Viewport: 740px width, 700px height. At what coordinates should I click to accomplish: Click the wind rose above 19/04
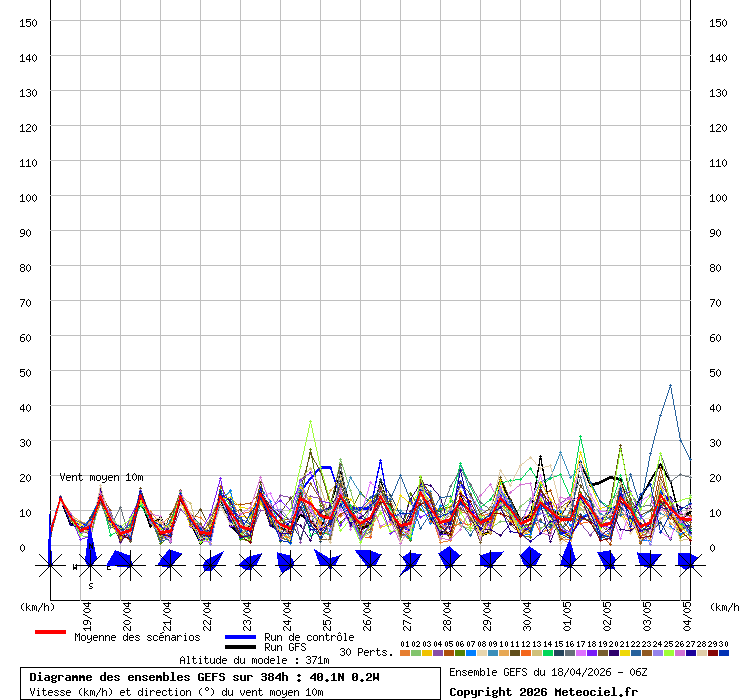[x=90, y=565]
